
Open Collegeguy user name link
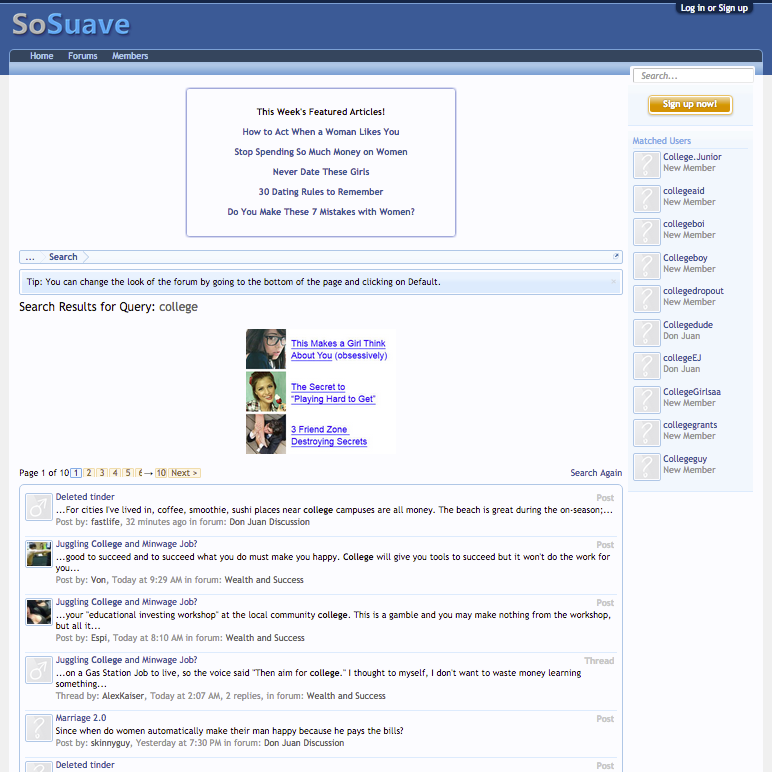click(685, 459)
